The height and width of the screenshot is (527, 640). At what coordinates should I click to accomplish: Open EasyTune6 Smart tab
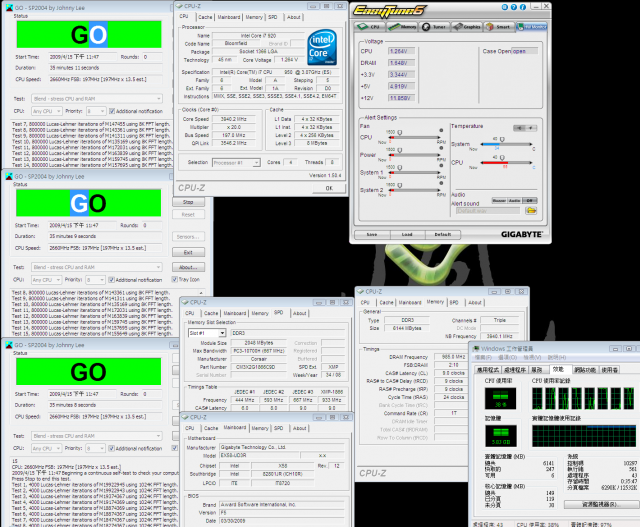498,27
